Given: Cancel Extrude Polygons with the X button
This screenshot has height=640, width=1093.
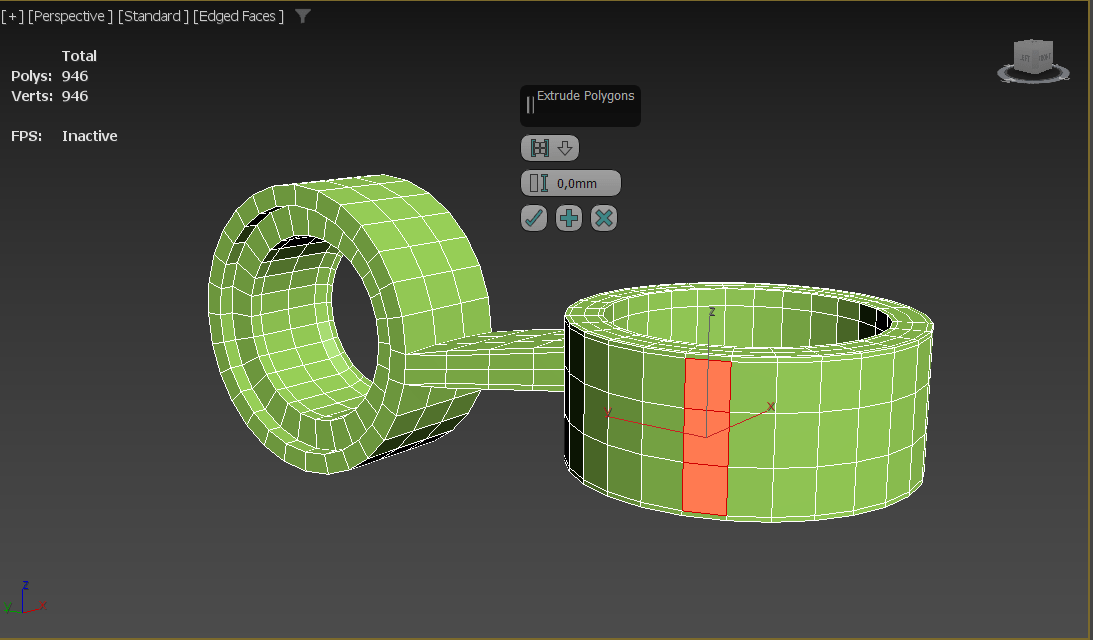Looking at the screenshot, I should [603, 218].
